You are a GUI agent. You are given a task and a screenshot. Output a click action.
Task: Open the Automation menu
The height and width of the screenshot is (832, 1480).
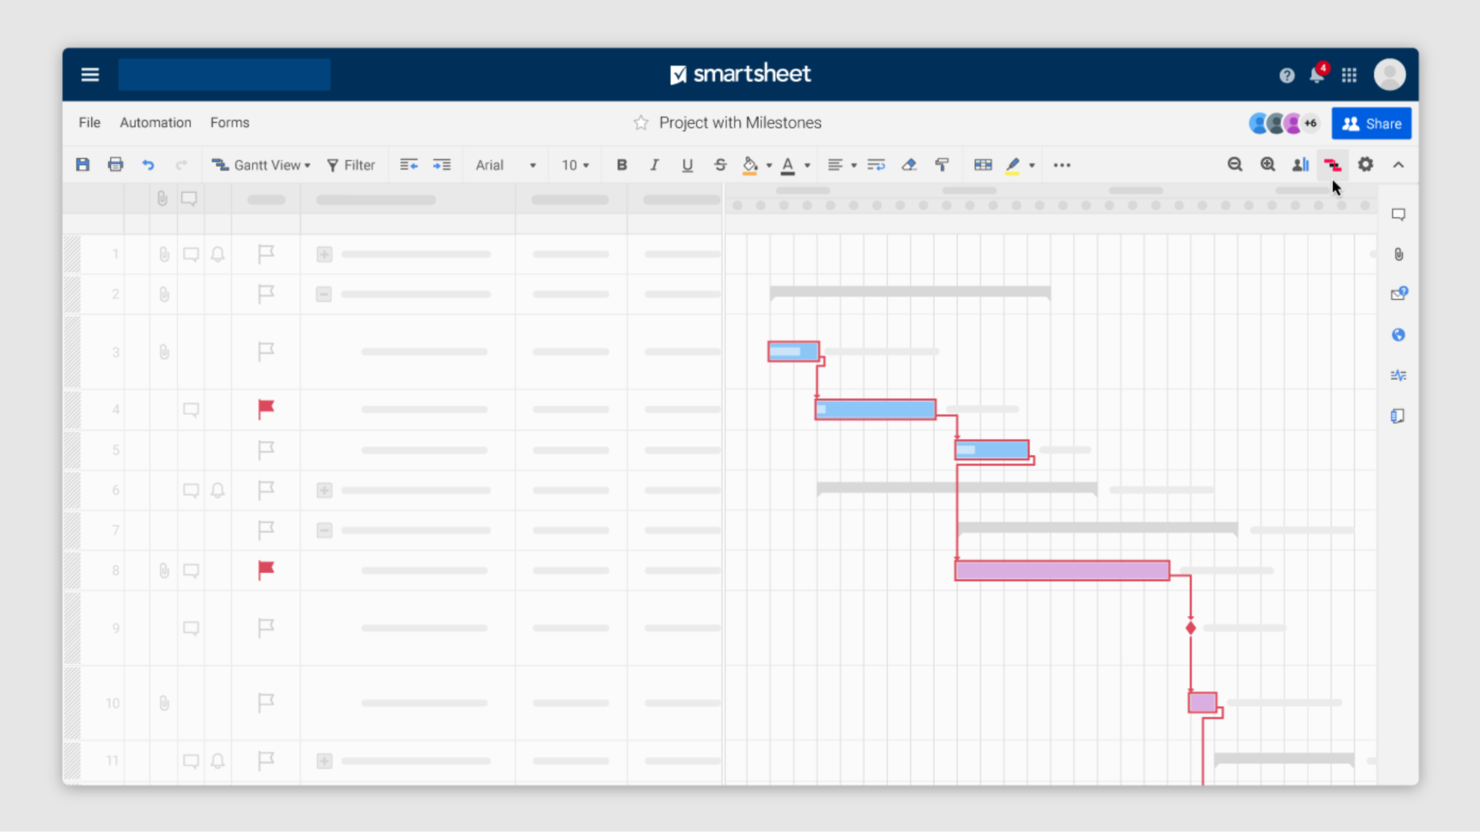[x=155, y=122]
